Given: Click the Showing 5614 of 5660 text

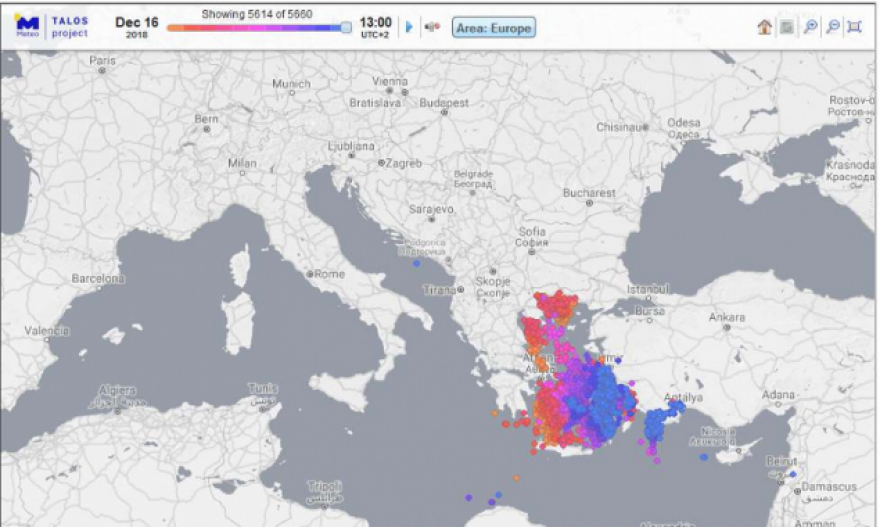Looking at the screenshot, I should coord(257,14).
